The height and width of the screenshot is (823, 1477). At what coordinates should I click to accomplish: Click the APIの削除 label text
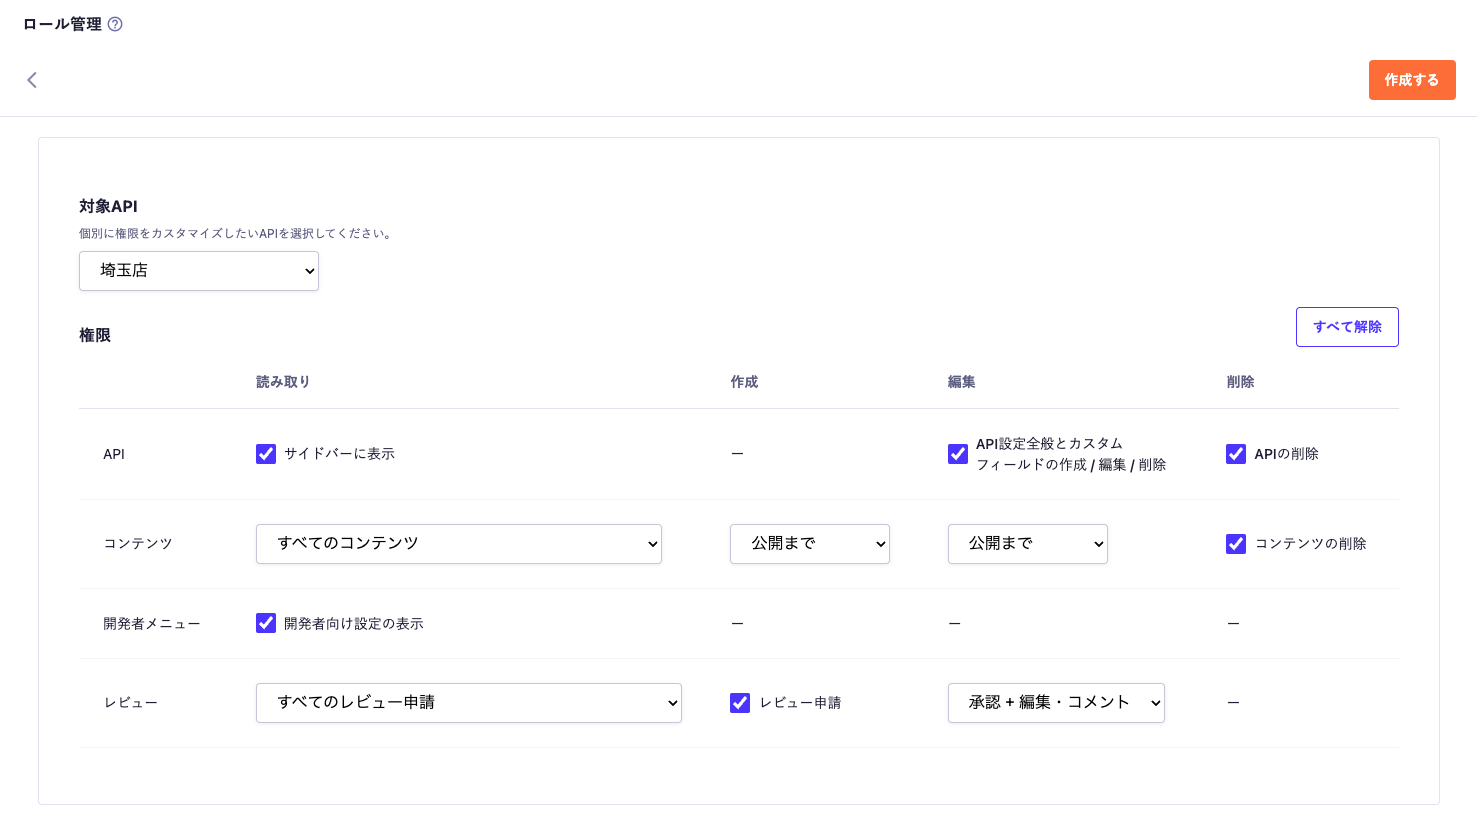[1286, 454]
